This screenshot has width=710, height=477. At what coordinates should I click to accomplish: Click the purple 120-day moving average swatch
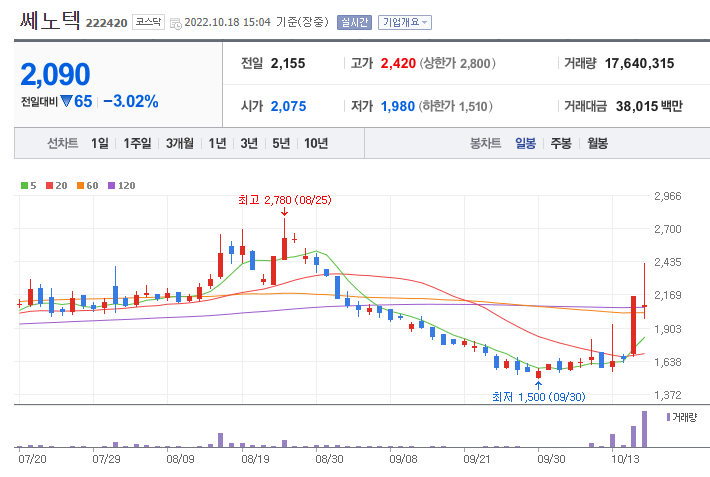111,185
